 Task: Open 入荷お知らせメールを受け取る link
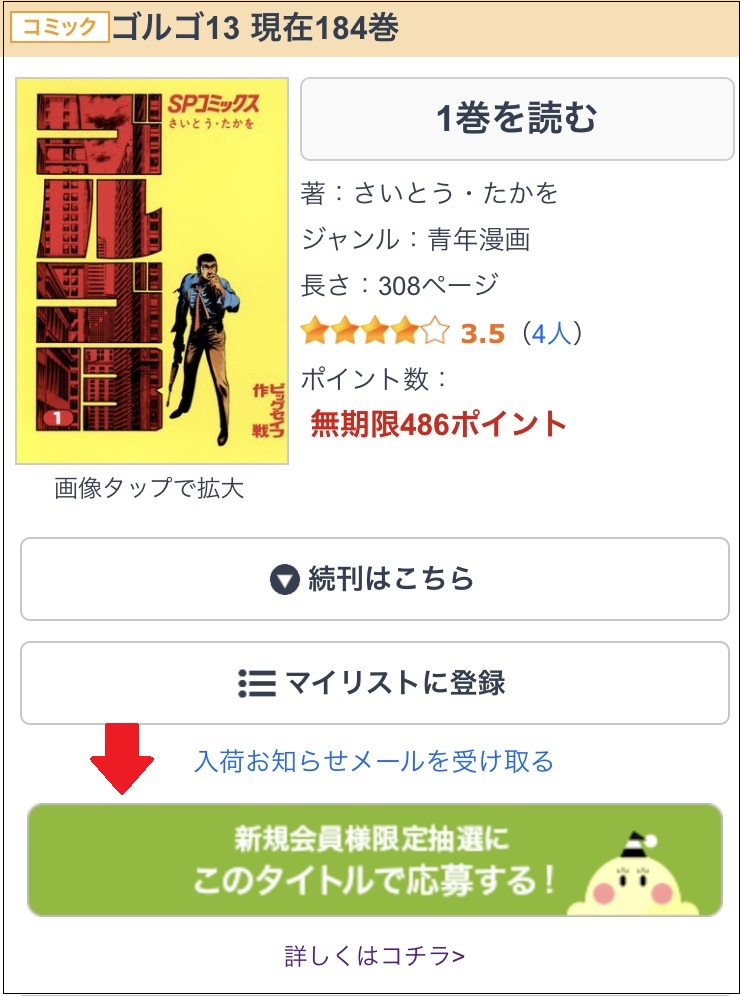(373, 761)
